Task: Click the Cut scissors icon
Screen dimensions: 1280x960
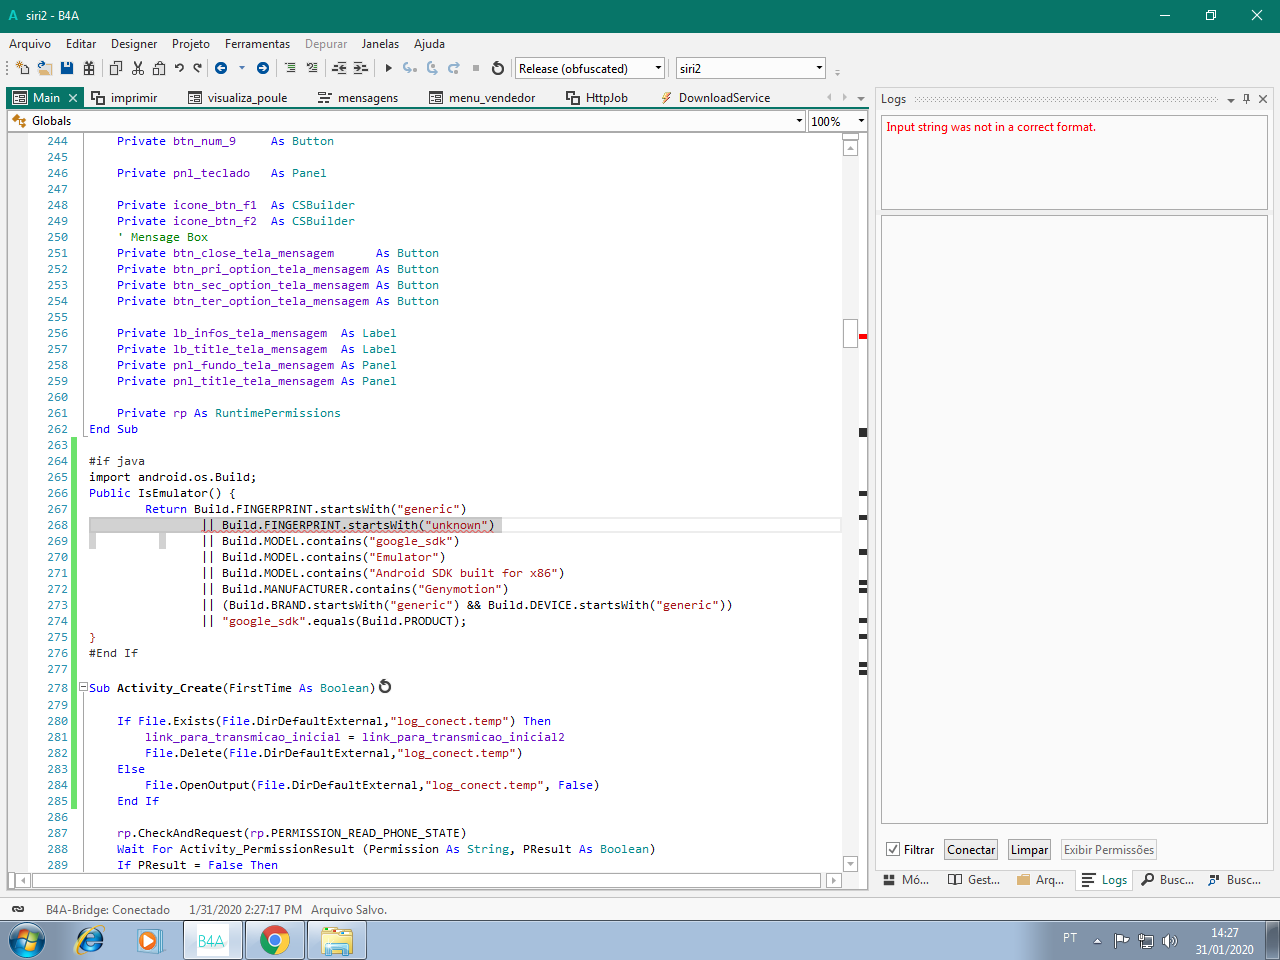Action: click(138, 68)
